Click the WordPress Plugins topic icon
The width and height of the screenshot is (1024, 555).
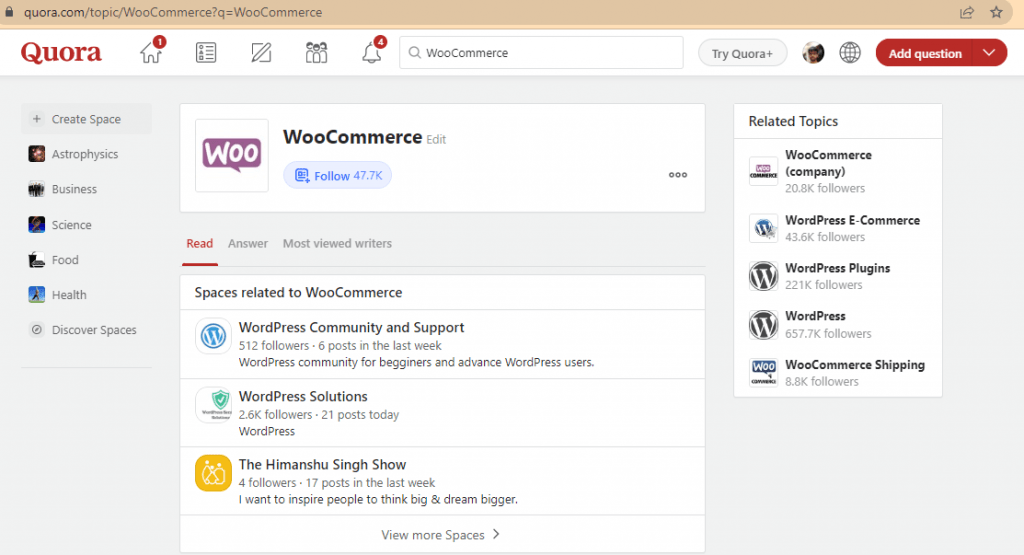(x=763, y=276)
